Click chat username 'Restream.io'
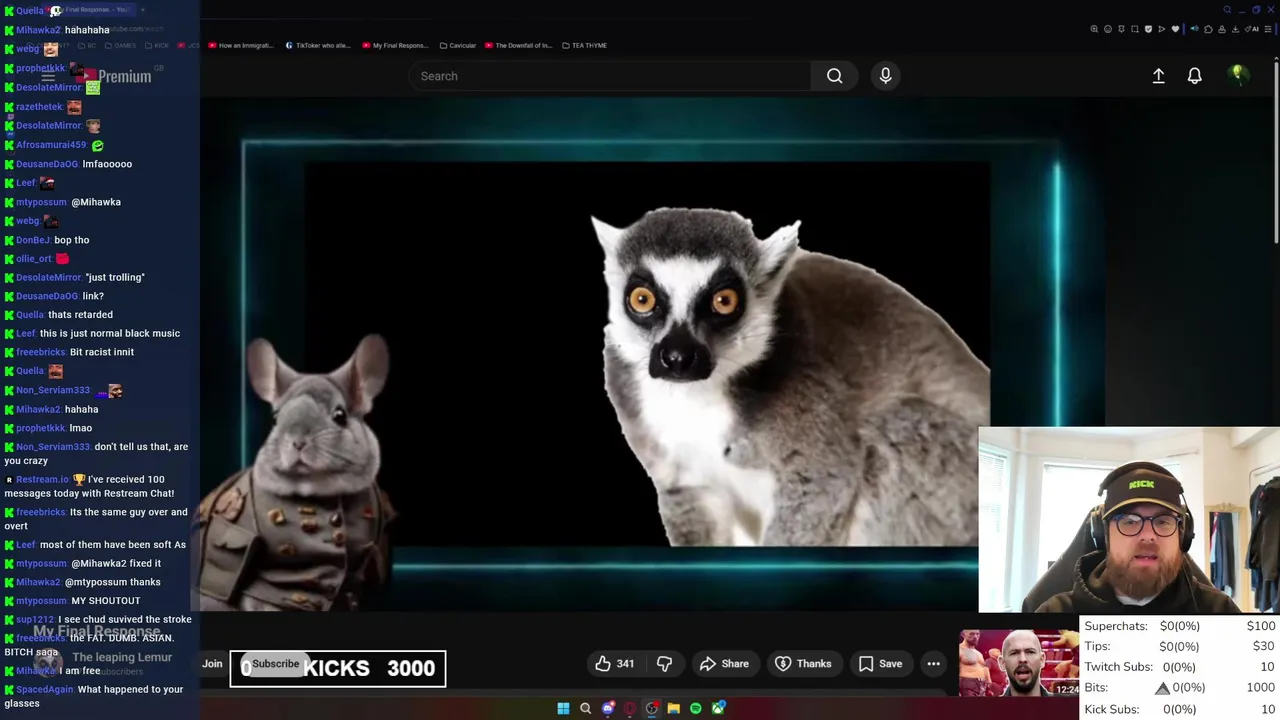The height and width of the screenshot is (720, 1280). pyautogui.click(x=41, y=479)
